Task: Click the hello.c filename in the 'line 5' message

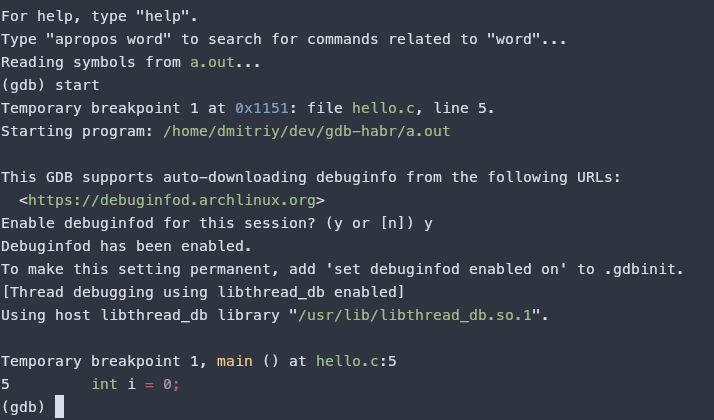Action: [x=380, y=108]
